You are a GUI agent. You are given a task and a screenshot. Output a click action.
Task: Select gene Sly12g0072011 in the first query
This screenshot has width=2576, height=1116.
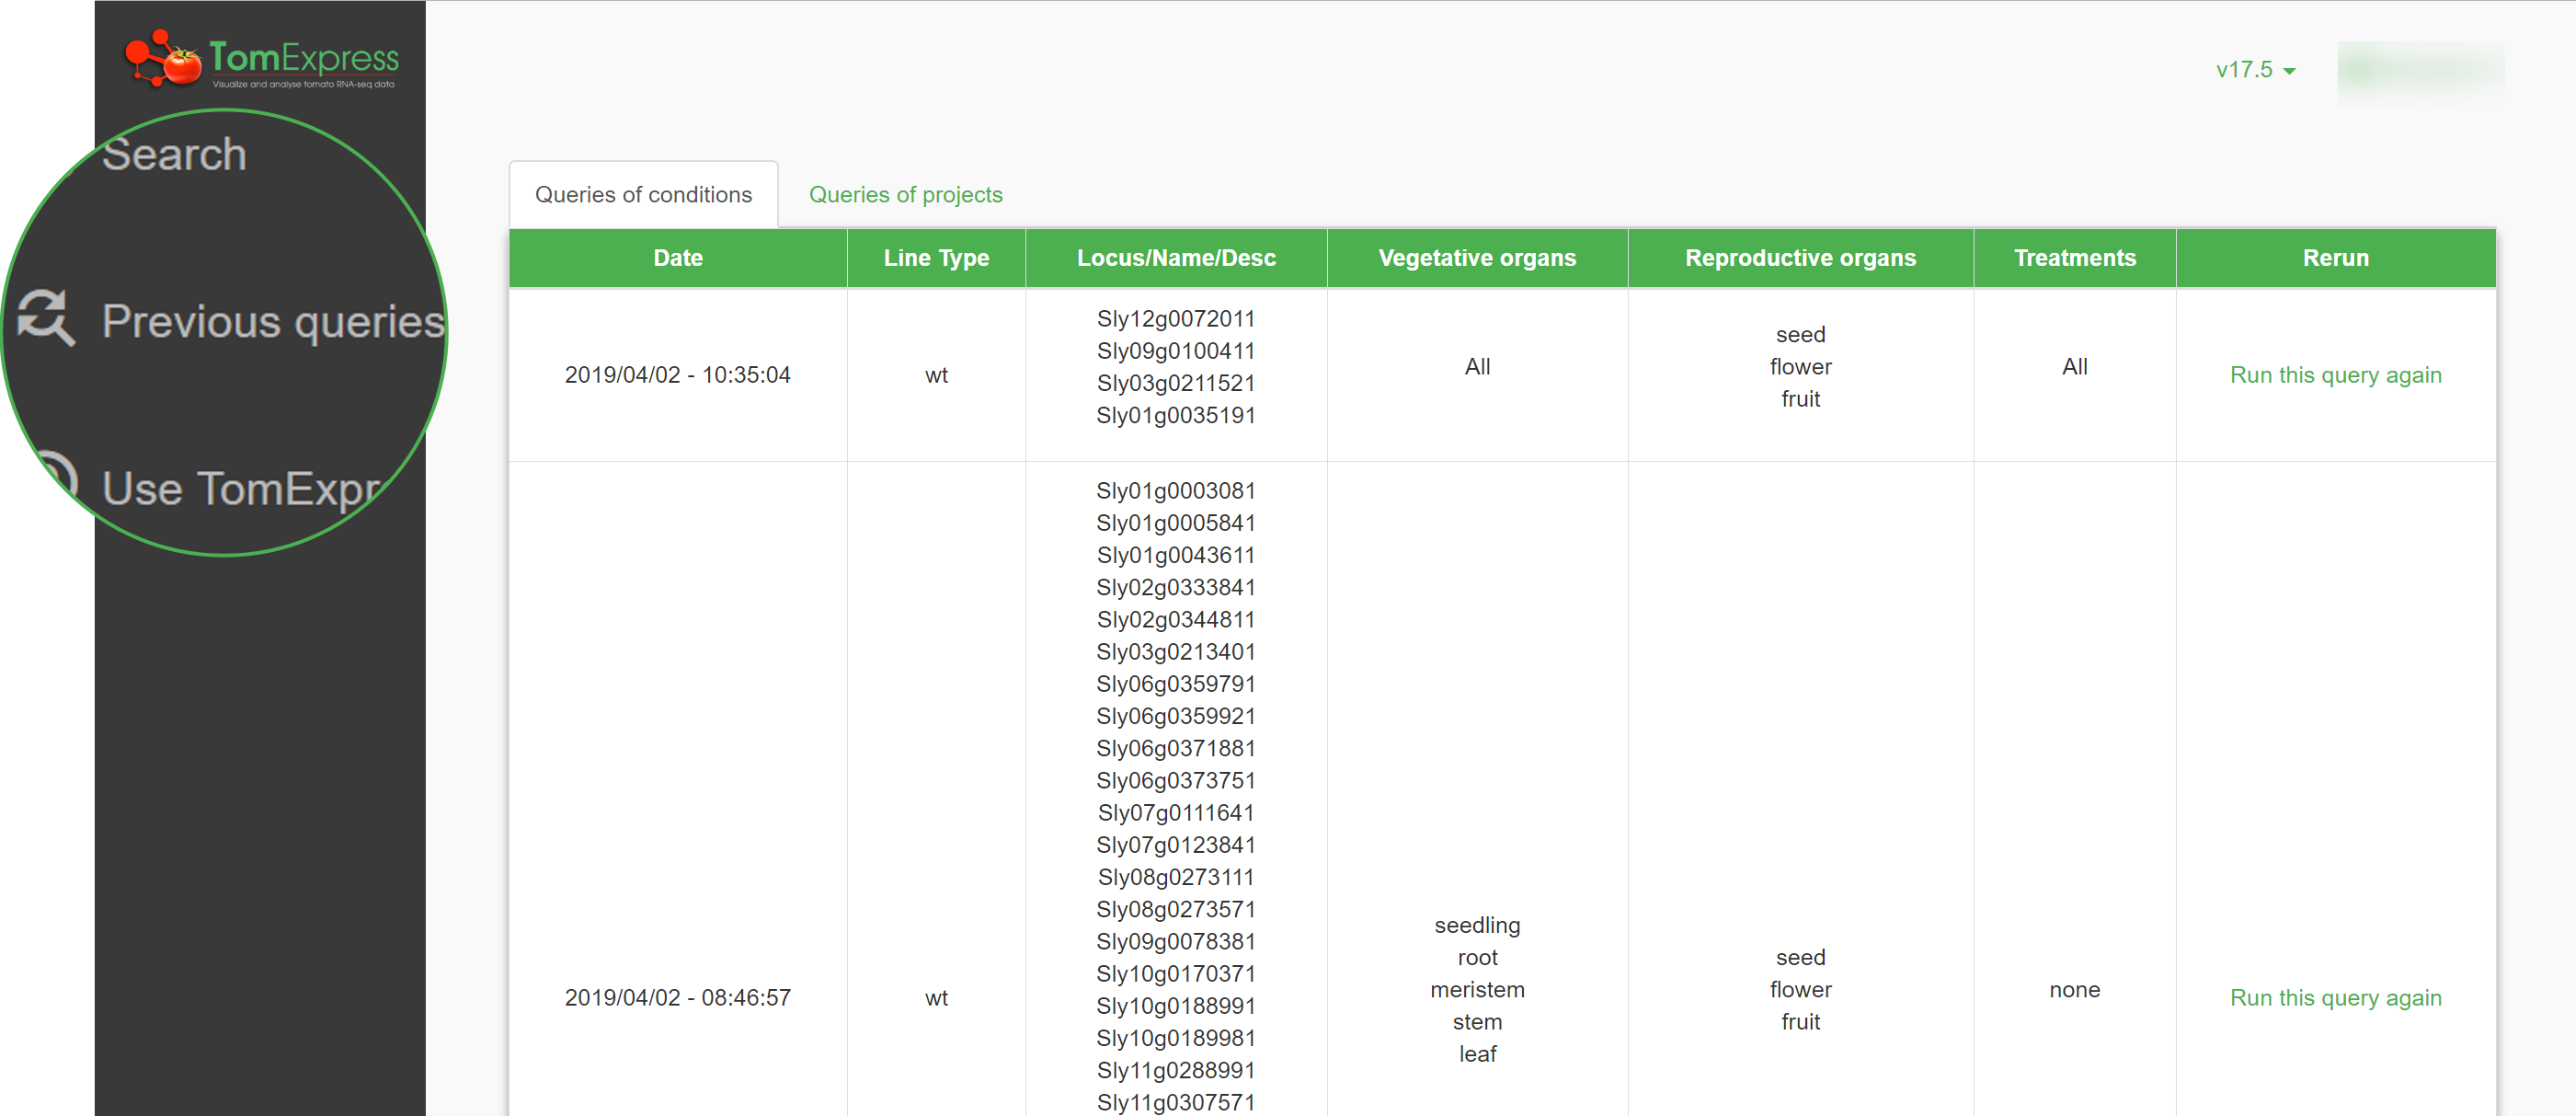coord(1175,318)
